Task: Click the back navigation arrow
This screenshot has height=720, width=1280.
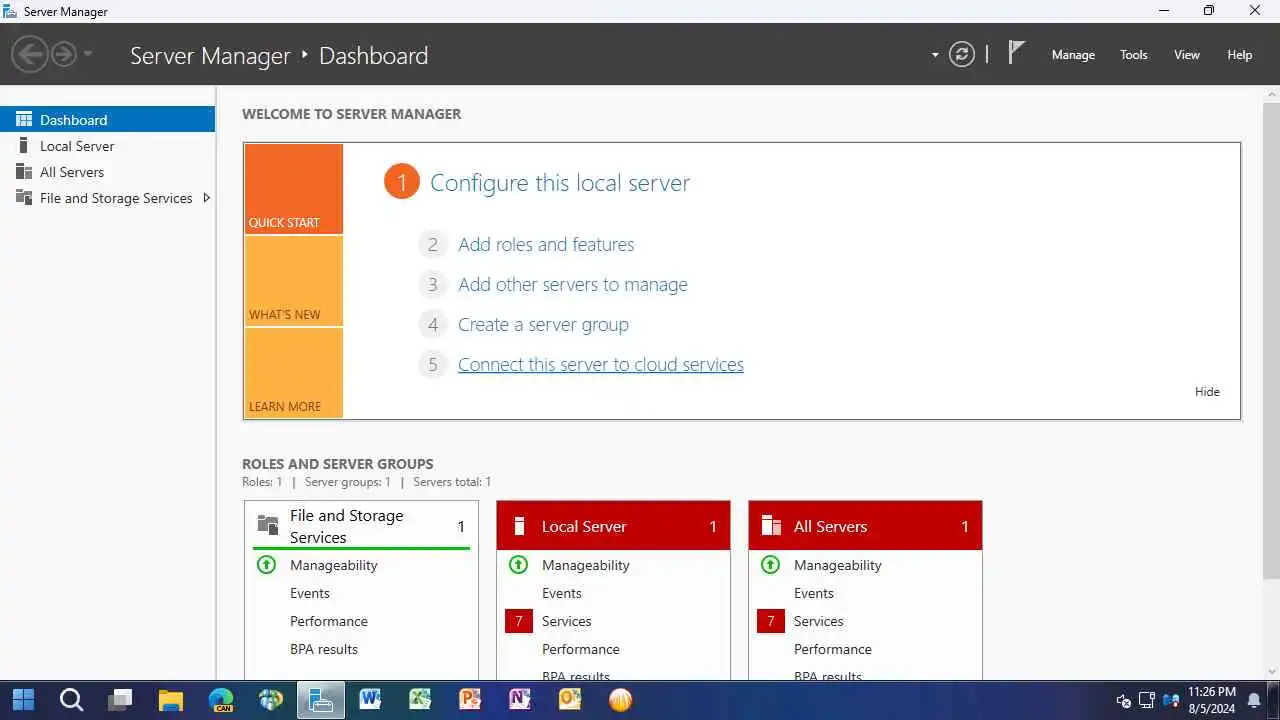Action: tap(30, 54)
